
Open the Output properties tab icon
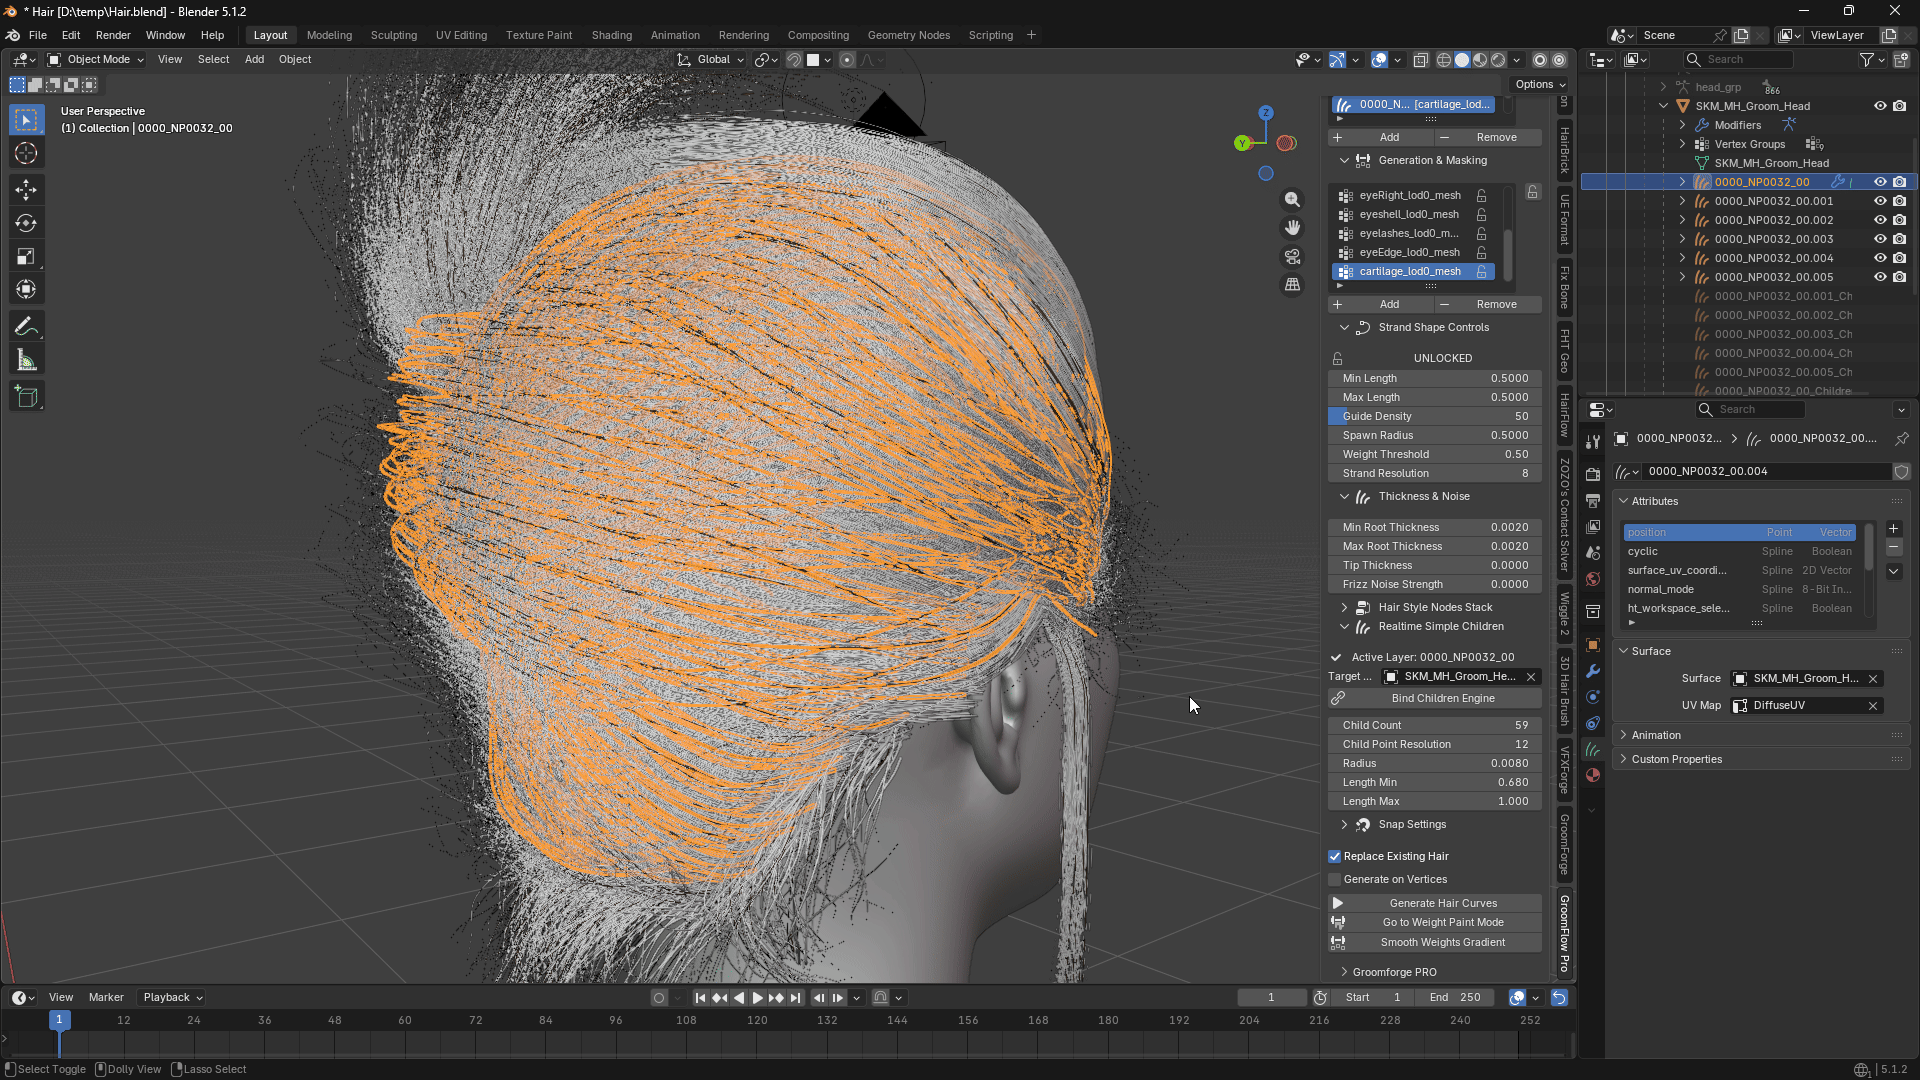[x=1593, y=500]
